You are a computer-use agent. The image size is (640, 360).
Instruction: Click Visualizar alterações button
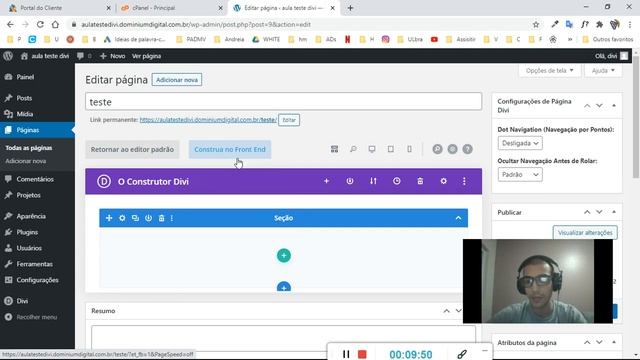coord(585,233)
